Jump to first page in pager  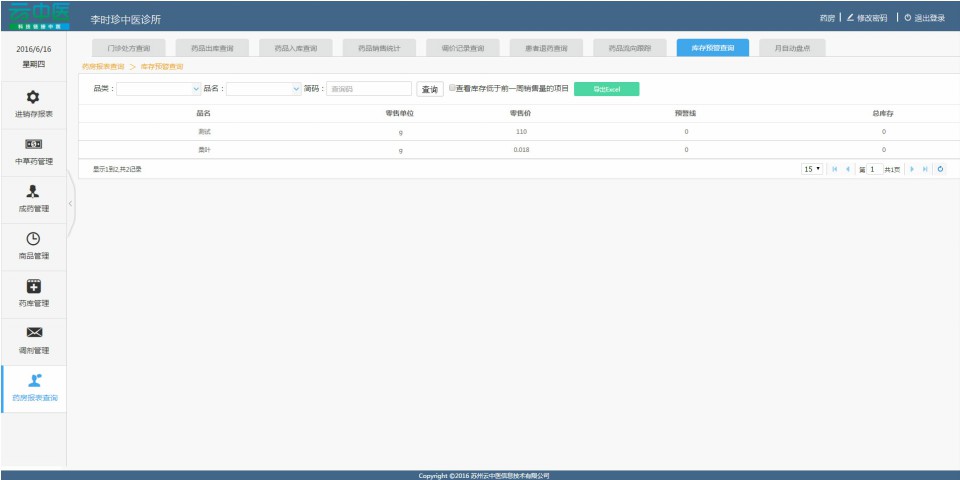835,169
